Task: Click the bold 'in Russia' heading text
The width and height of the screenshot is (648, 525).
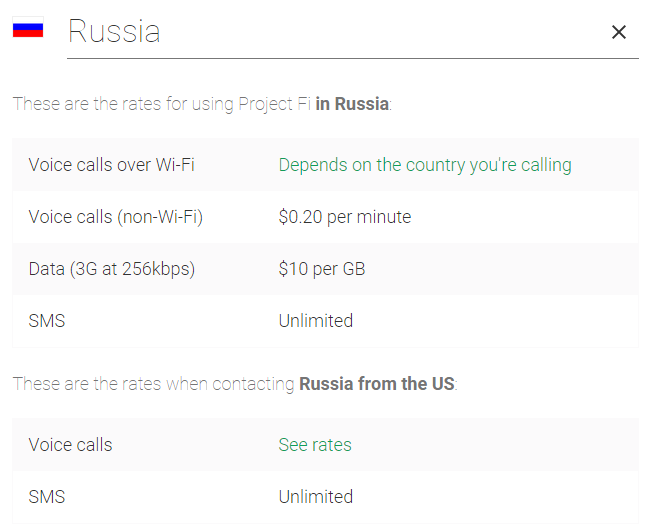Action: [352, 104]
